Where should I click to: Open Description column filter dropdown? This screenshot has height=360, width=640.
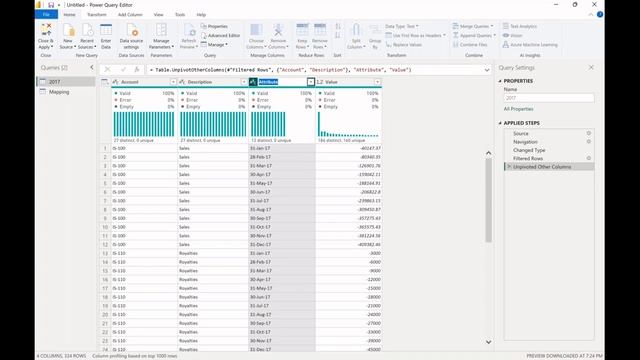click(244, 82)
